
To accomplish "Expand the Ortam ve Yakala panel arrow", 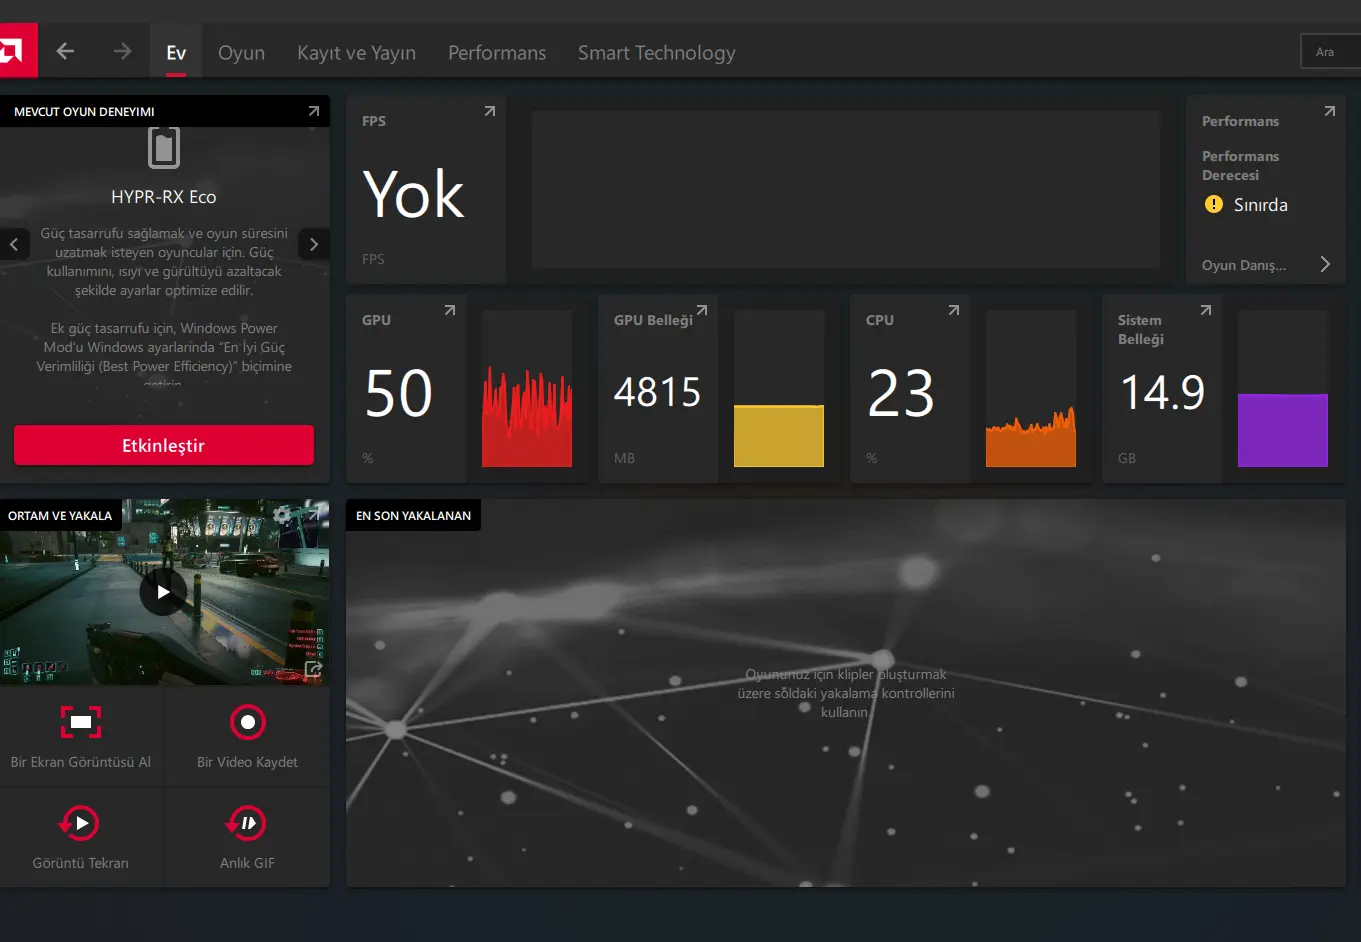I will point(314,514).
